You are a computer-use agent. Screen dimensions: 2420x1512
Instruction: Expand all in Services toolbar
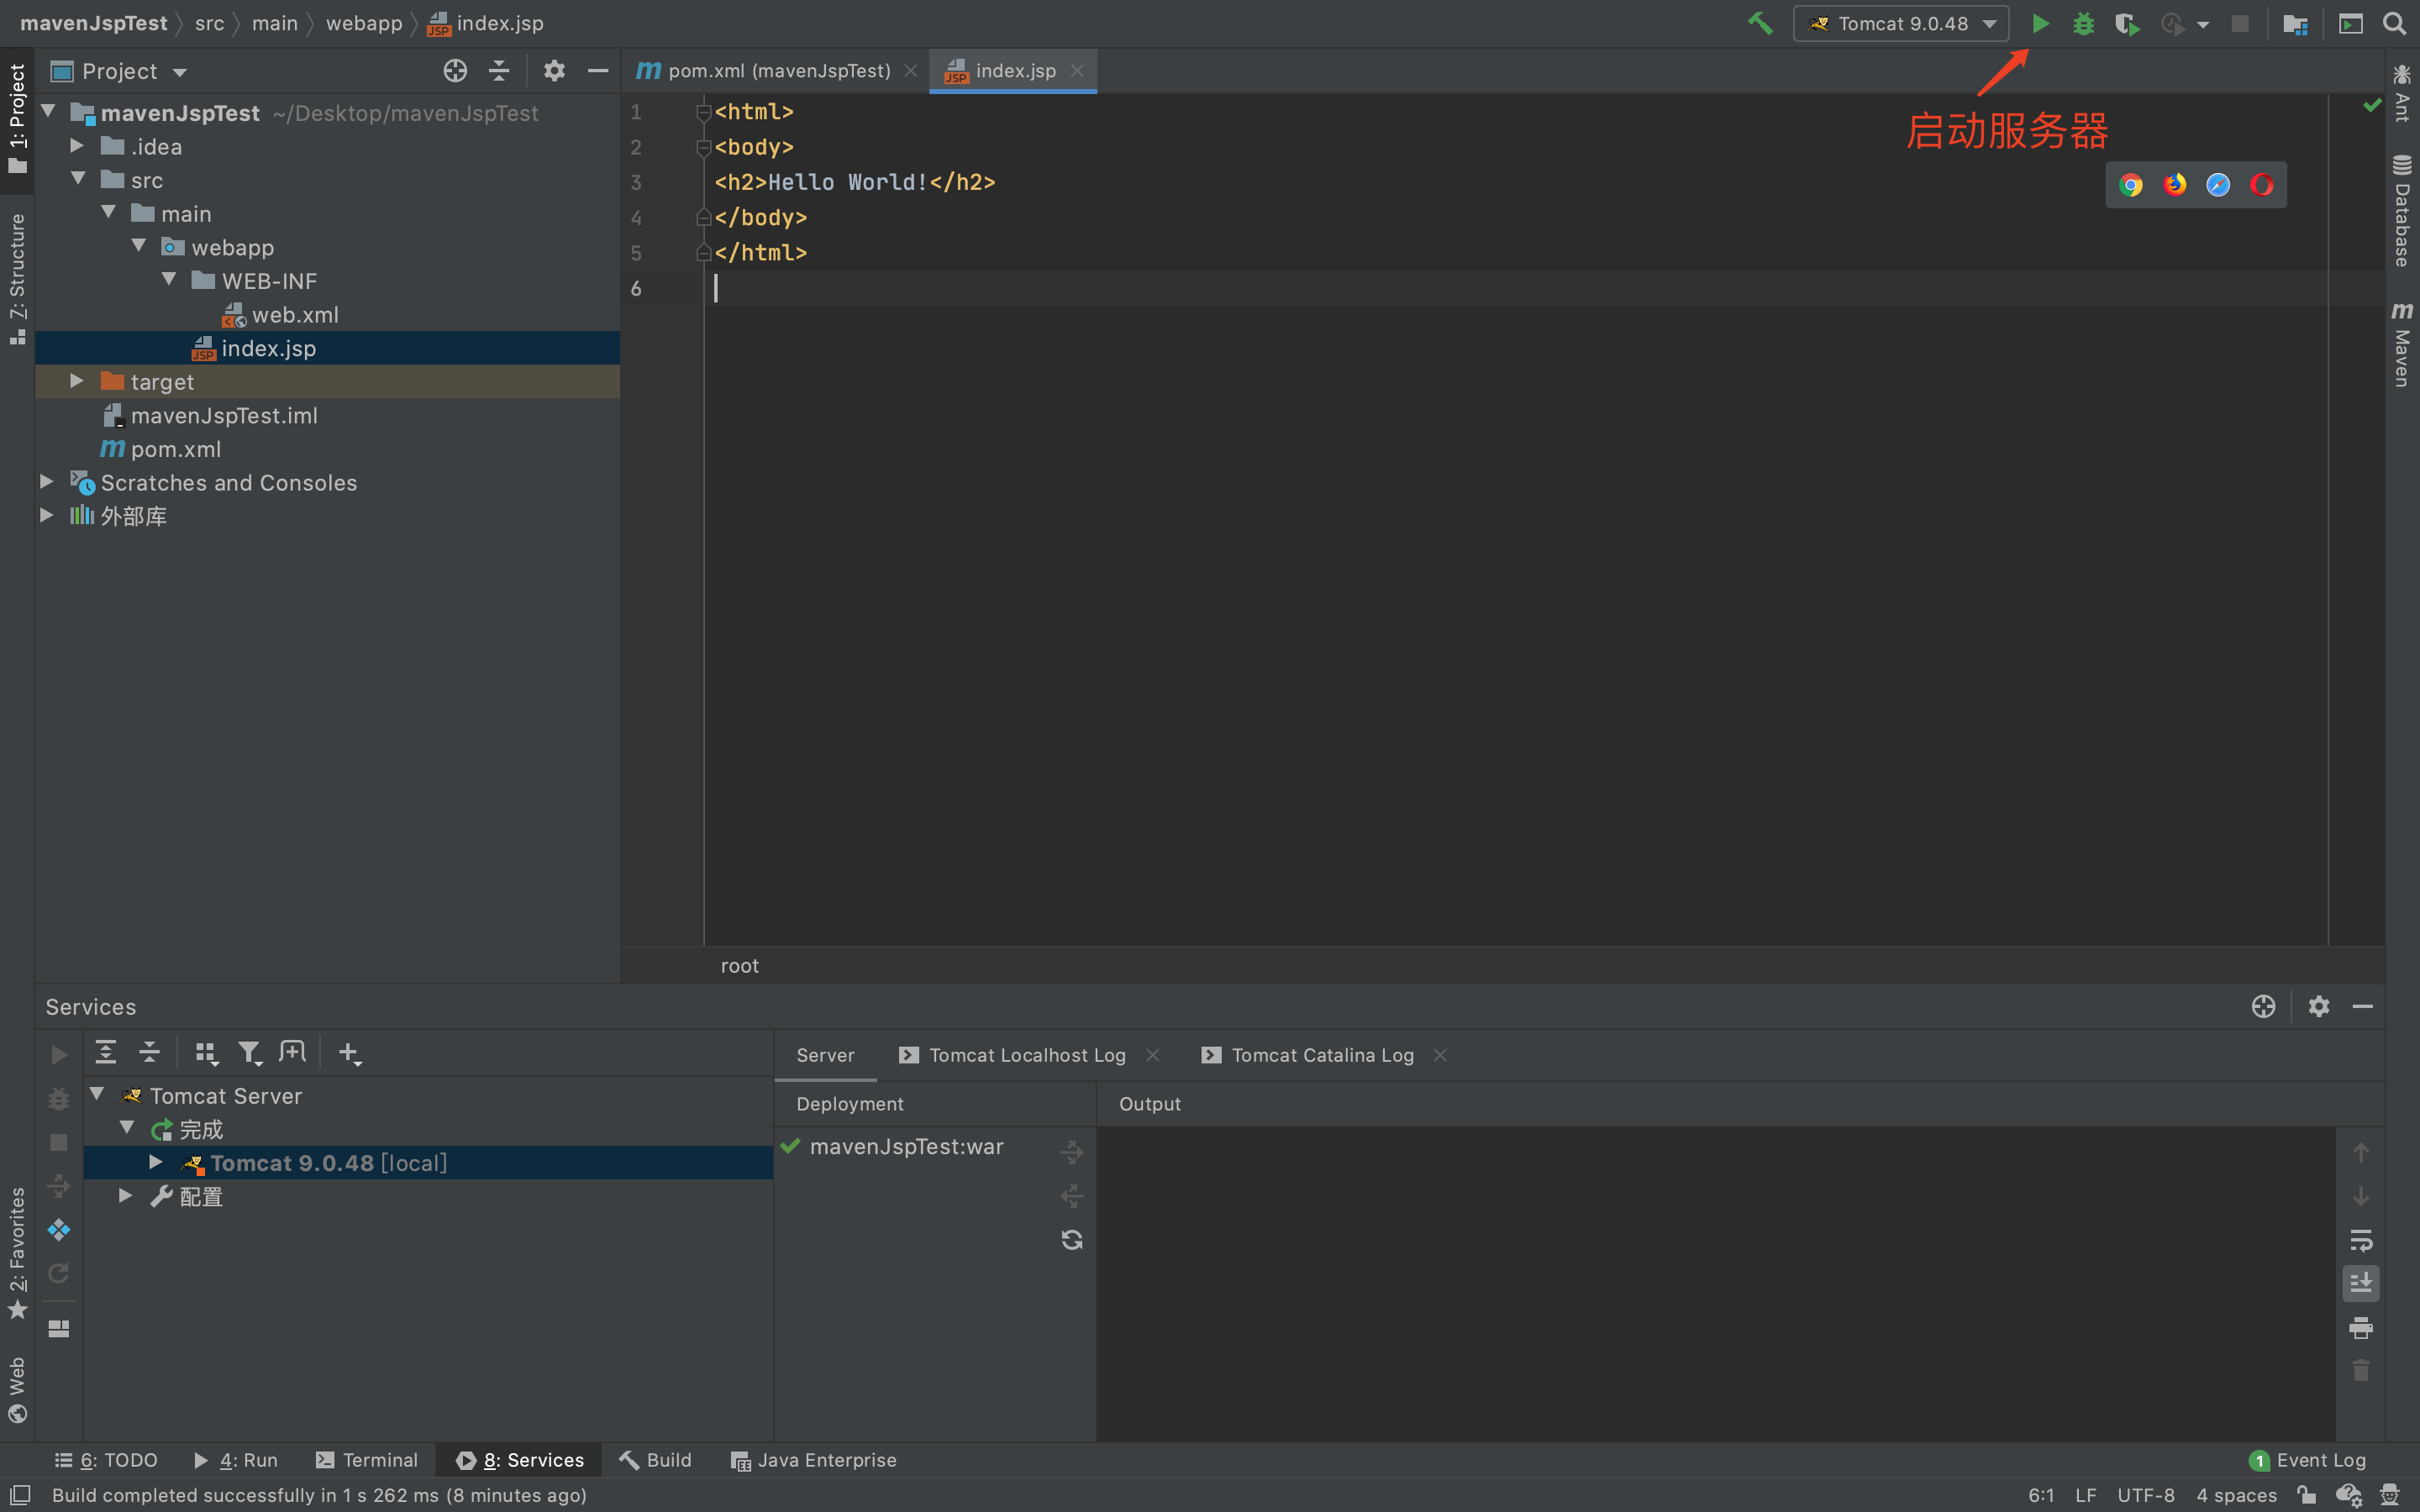[x=105, y=1052]
